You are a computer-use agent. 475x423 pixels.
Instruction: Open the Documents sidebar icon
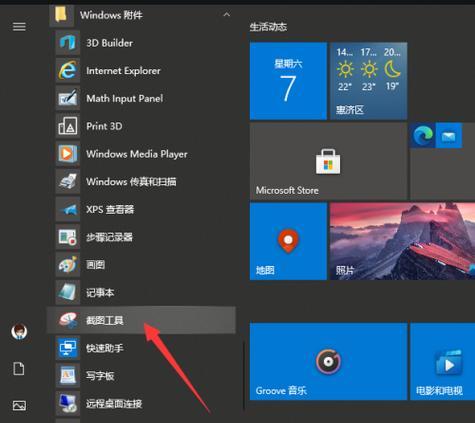click(19, 369)
